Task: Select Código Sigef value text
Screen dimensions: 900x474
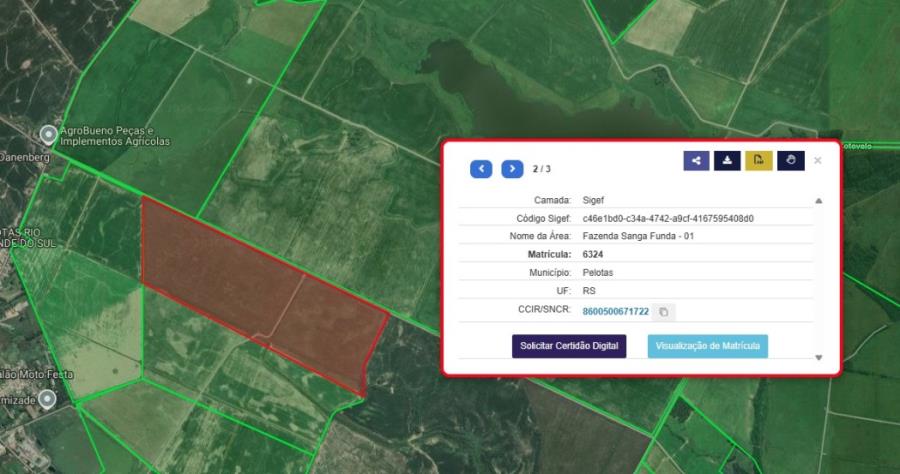Action: click(668, 219)
